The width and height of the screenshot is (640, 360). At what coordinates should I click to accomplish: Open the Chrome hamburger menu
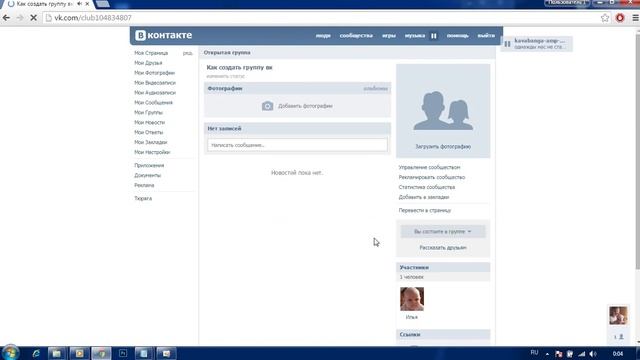[636, 18]
